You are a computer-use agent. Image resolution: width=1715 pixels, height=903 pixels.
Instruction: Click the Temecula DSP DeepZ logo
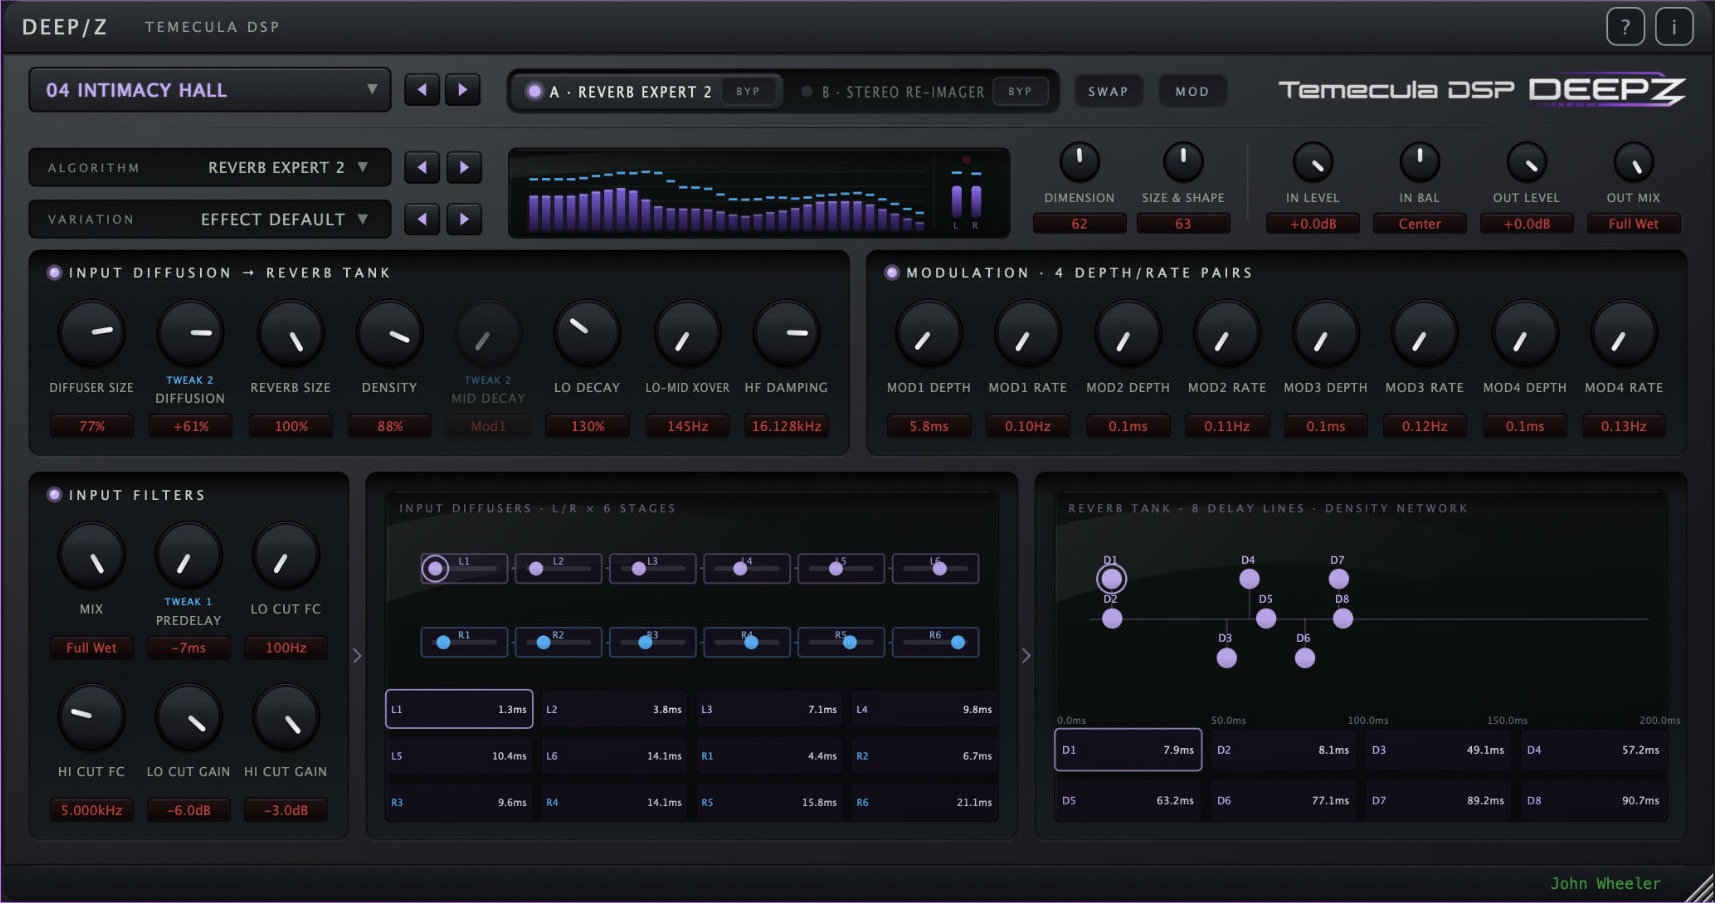pyautogui.click(x=1482, y=89)
